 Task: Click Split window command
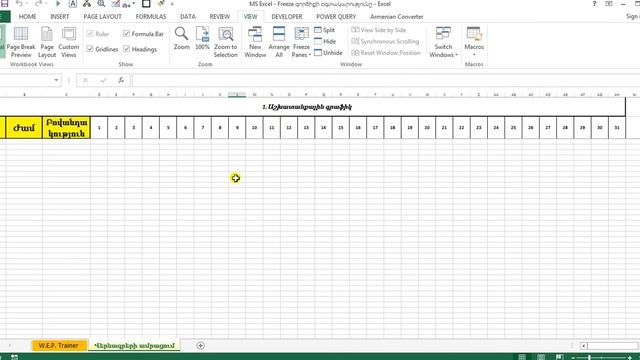(325, 30)
